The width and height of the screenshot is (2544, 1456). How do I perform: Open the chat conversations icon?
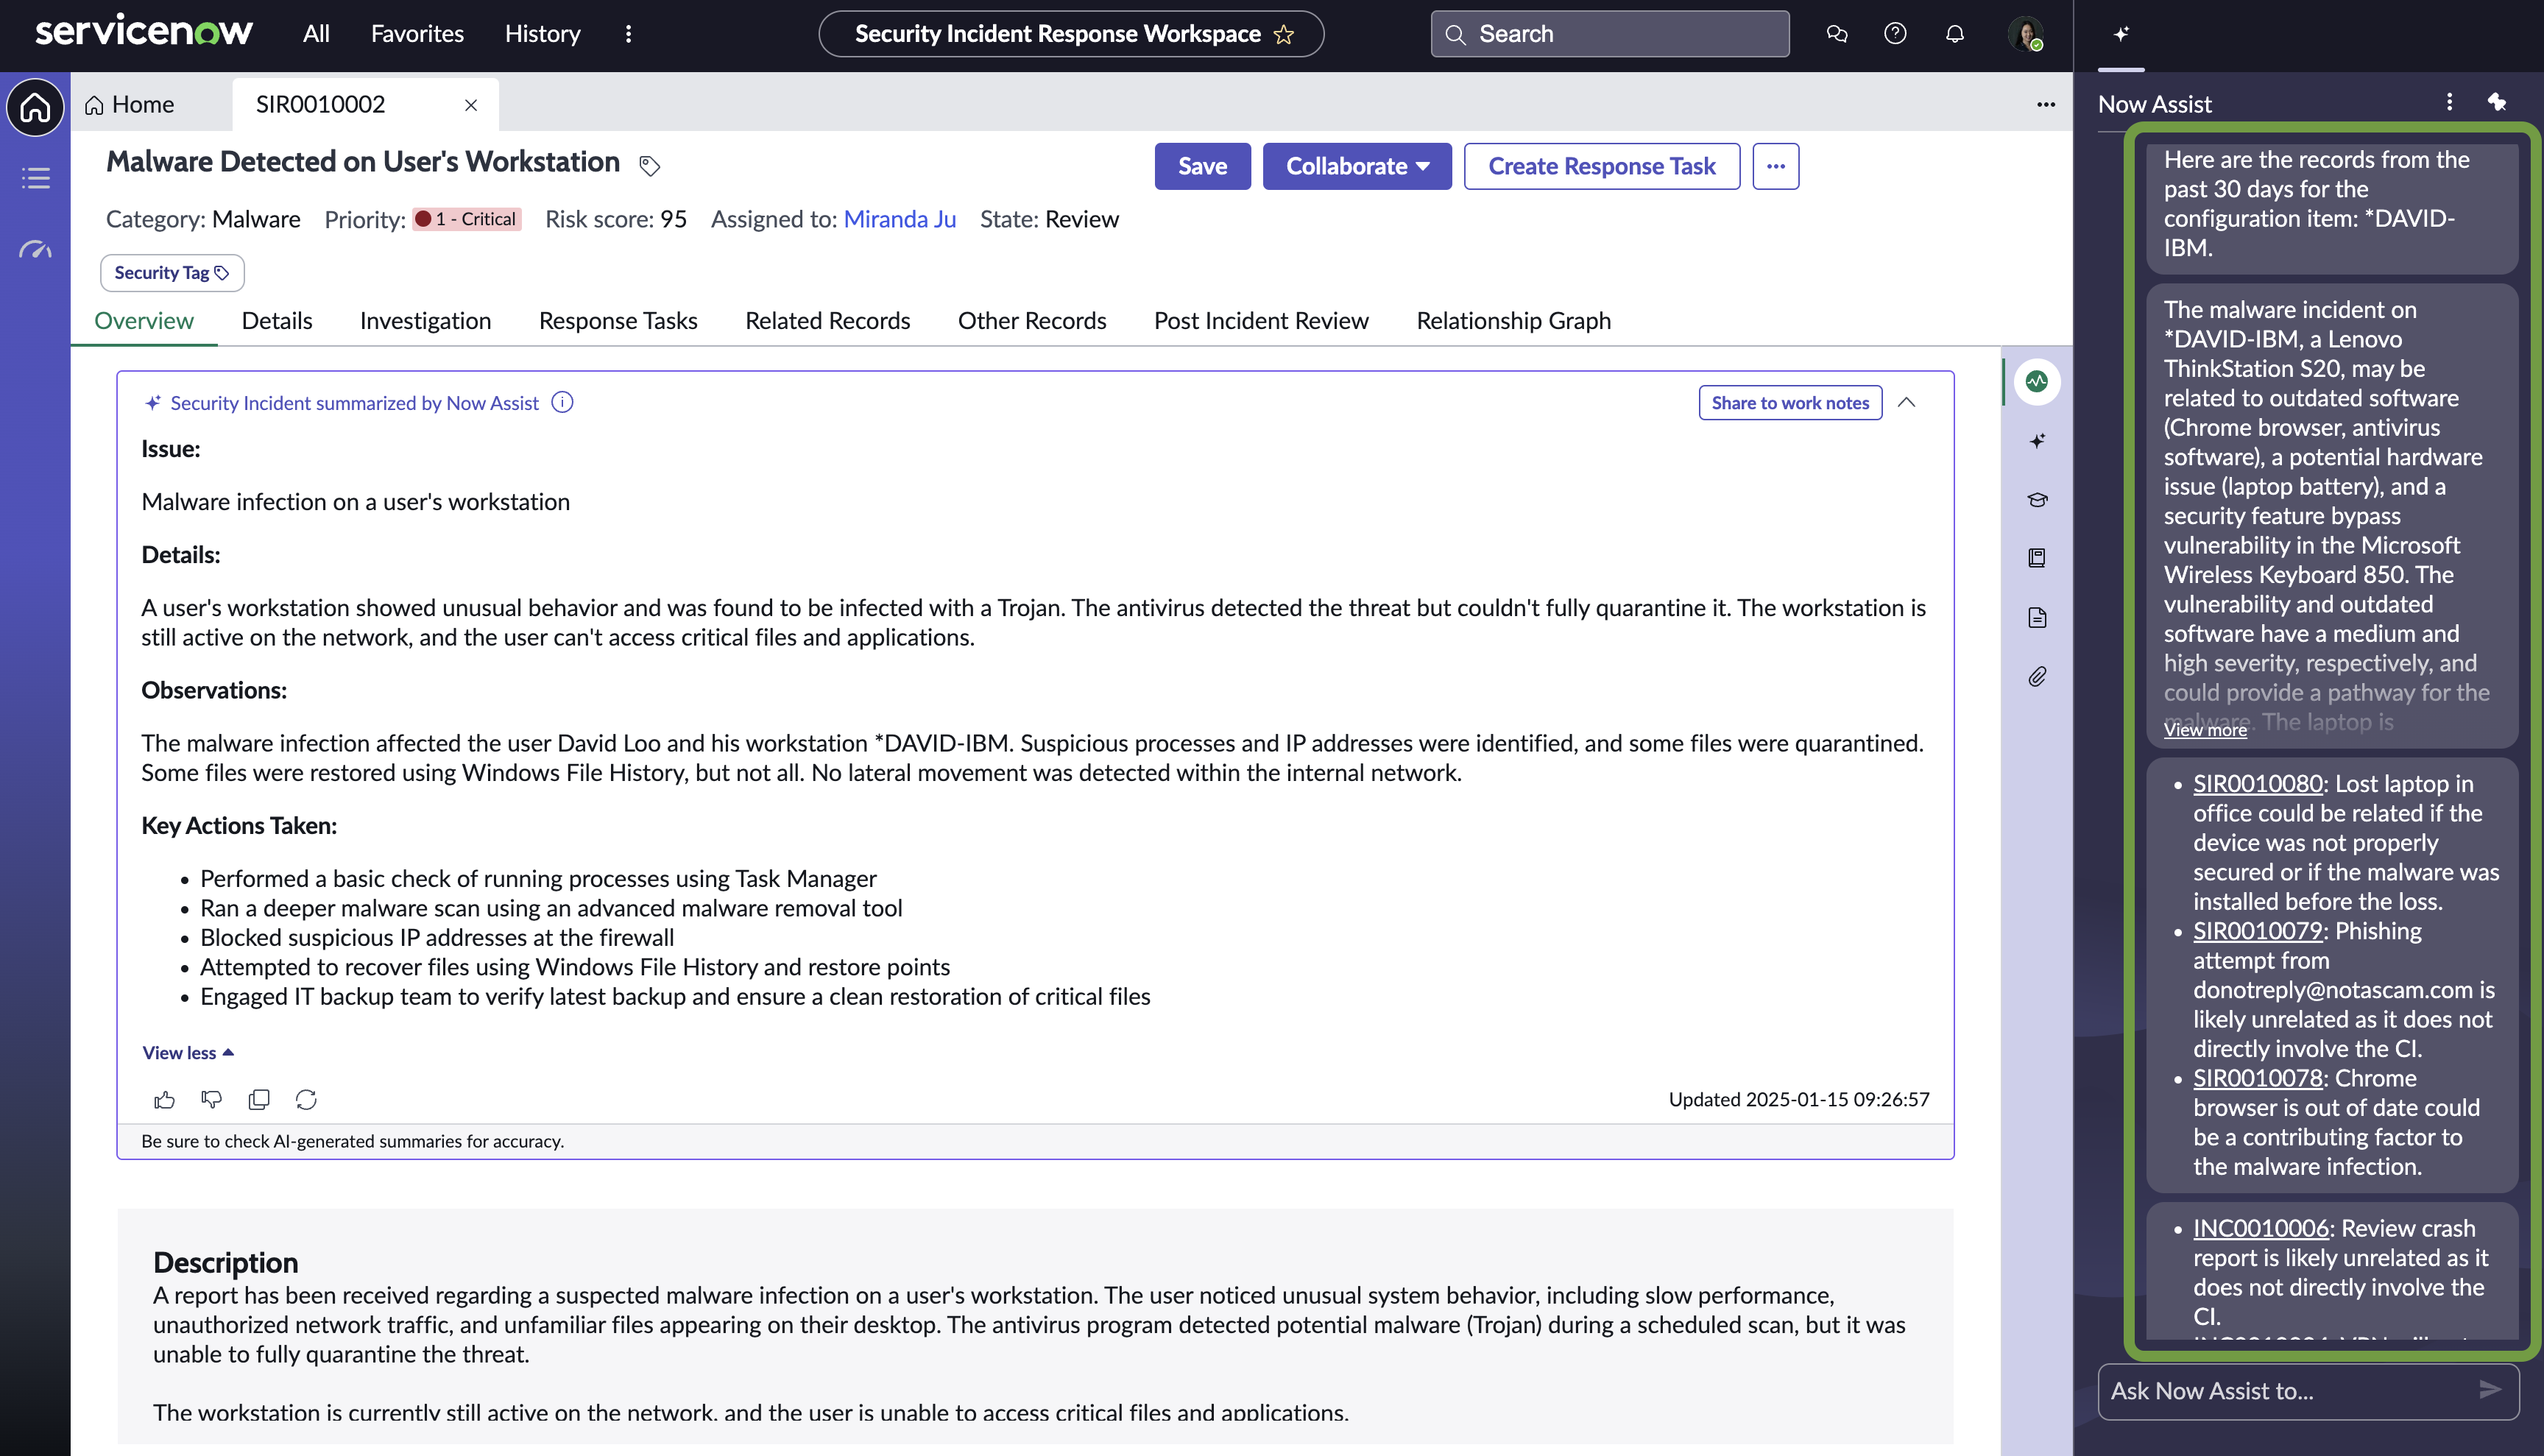coord(1836,34)
